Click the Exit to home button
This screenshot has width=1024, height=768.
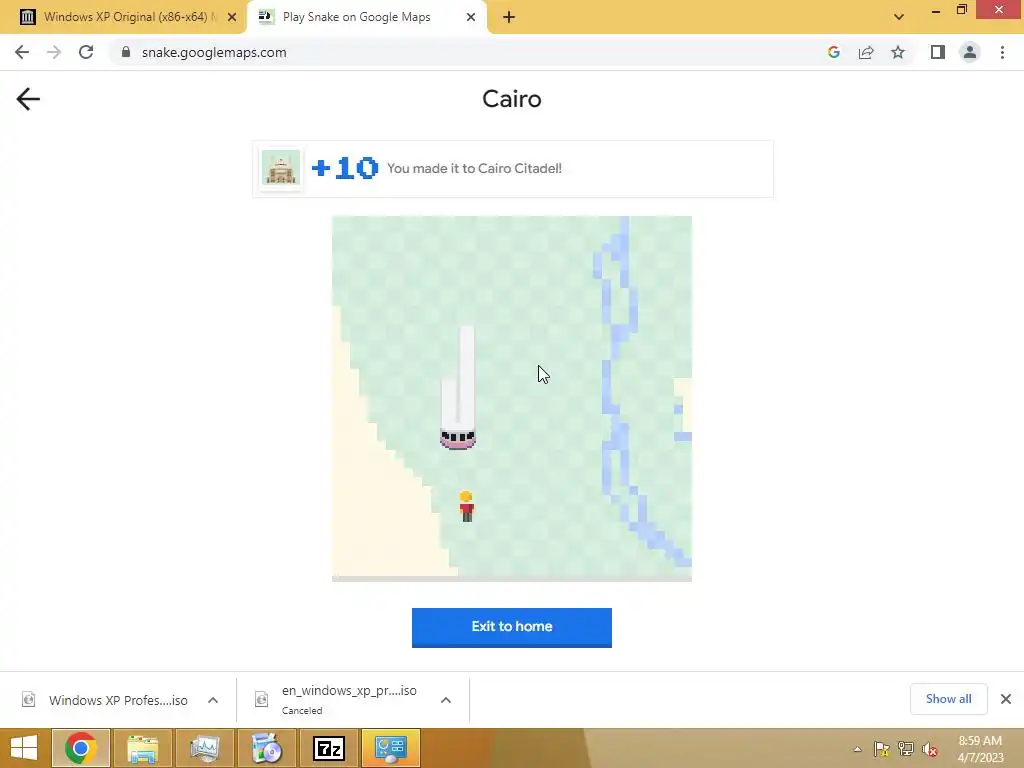click(511, 627)
